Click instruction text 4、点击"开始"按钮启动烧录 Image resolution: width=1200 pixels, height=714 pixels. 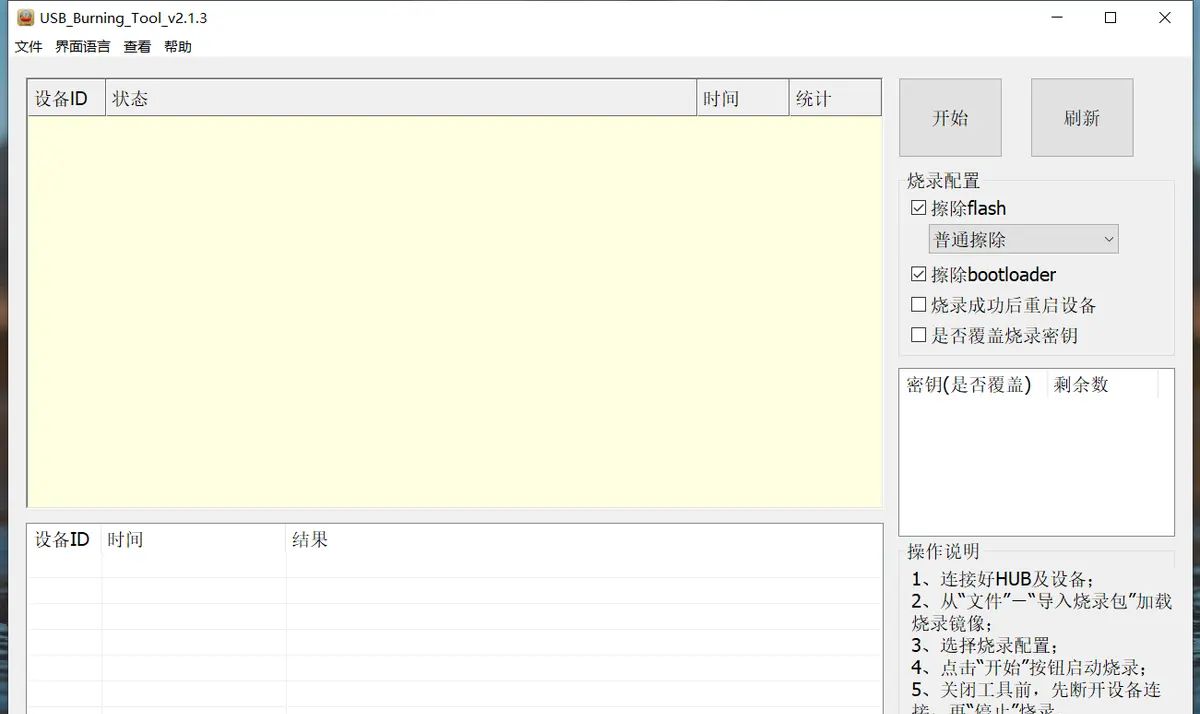tap(1029, 667)
